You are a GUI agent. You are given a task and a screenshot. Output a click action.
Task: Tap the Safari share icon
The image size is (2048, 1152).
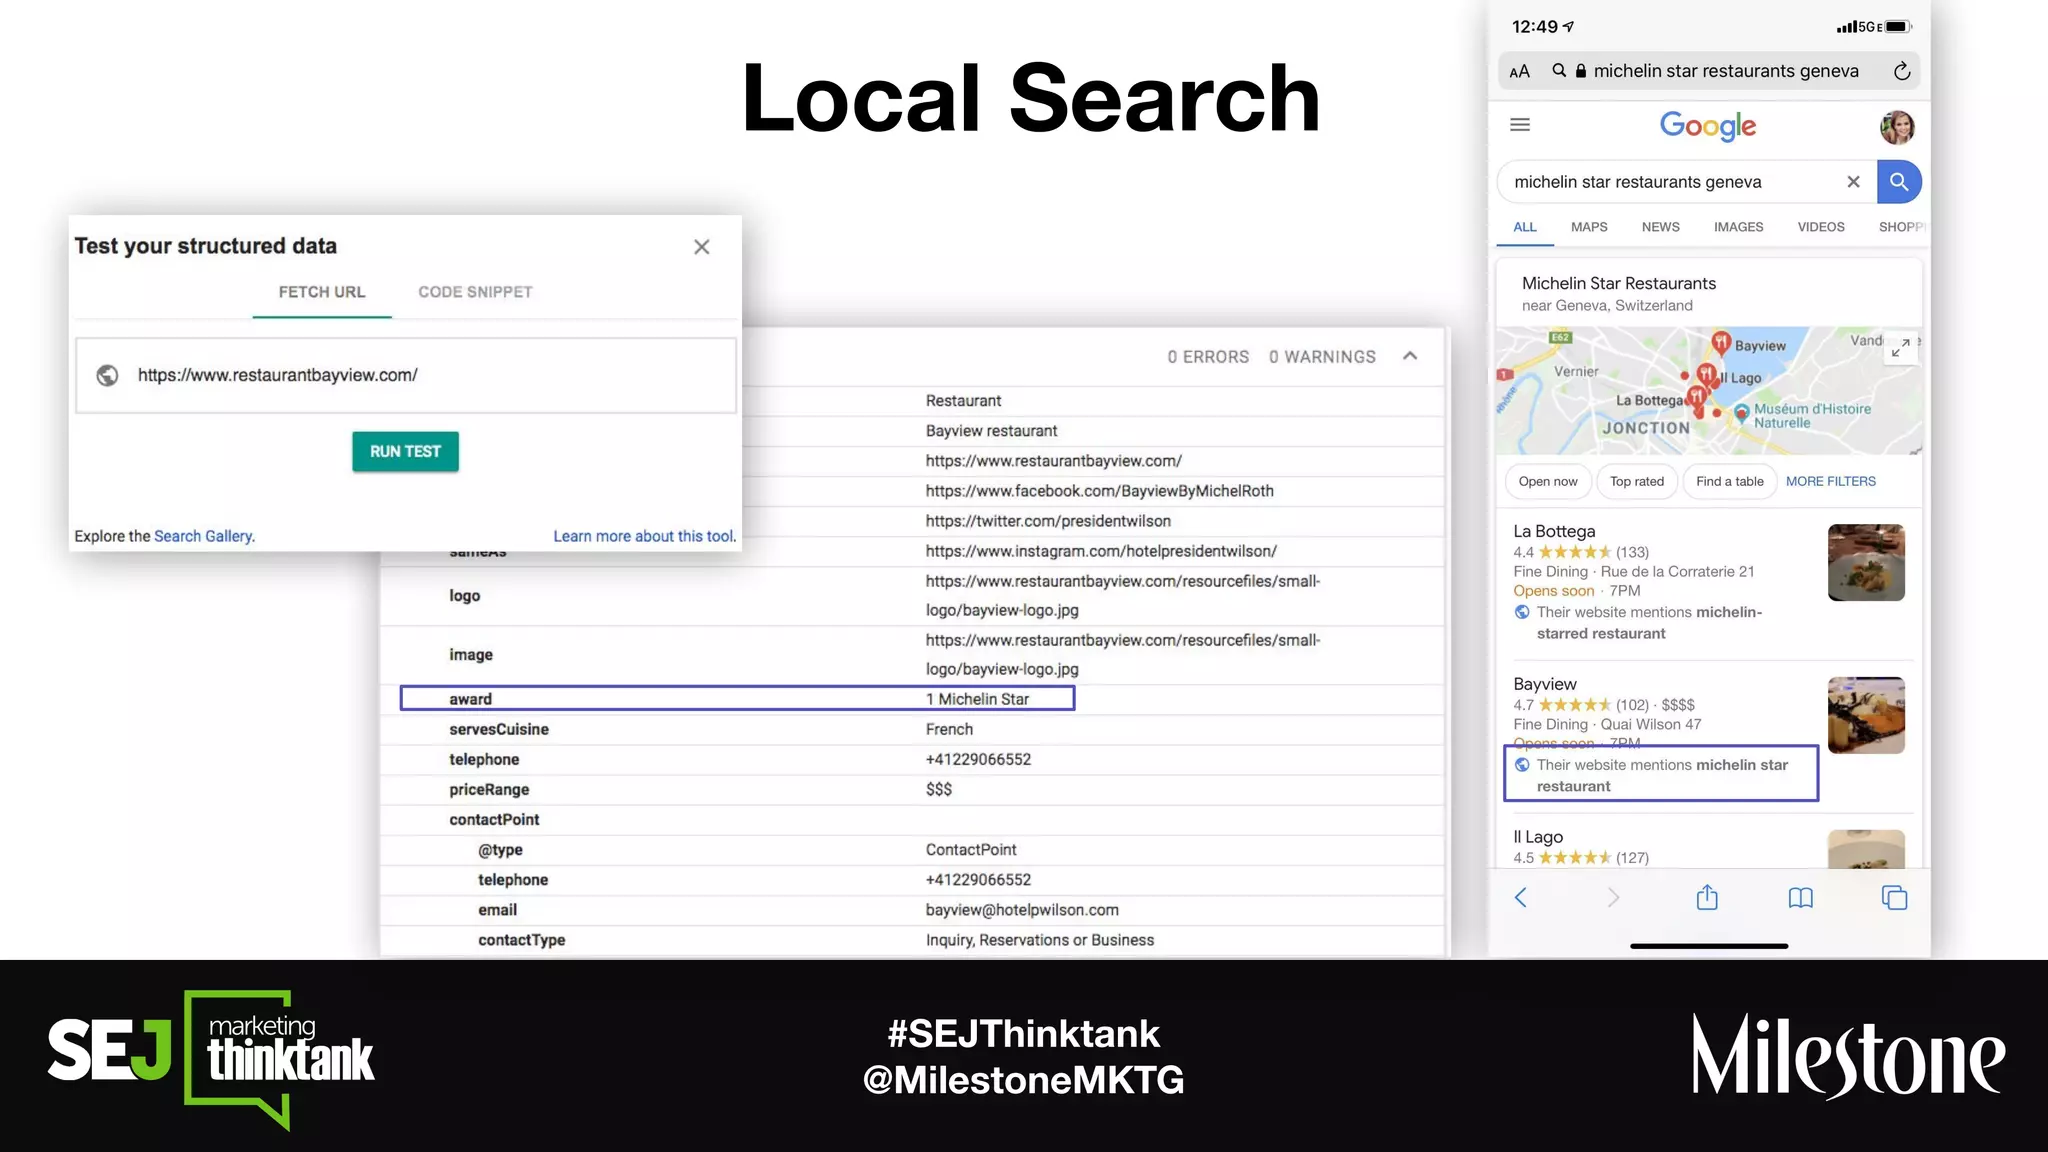(1707, 897)
